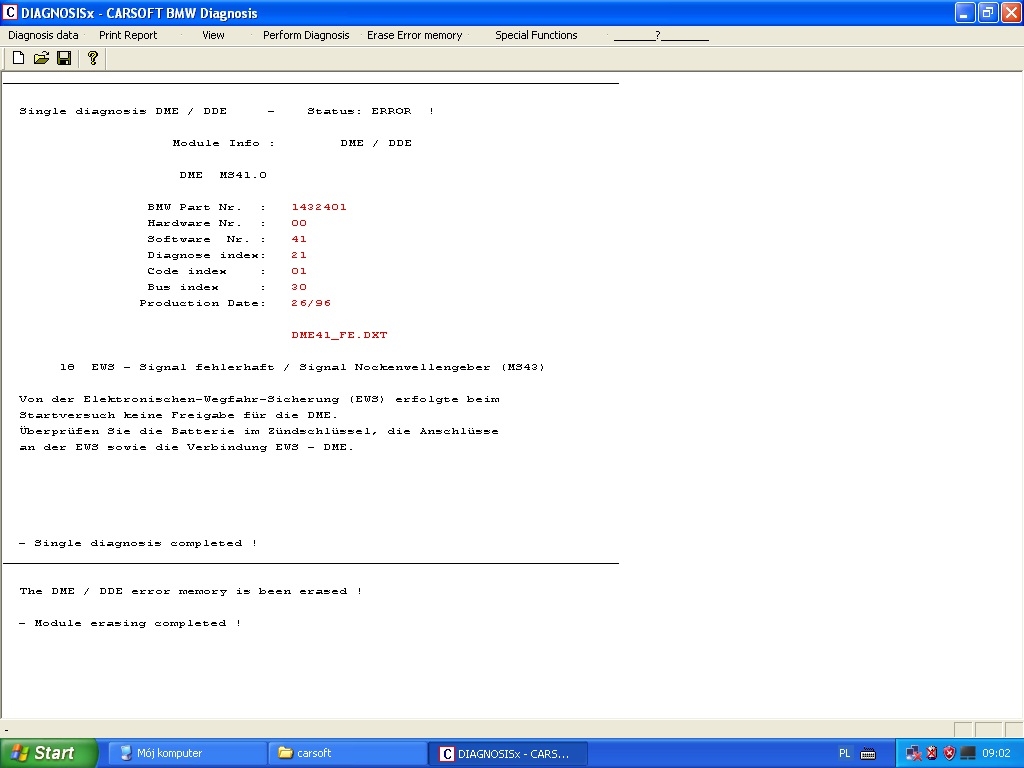Click 'The DME / DDE error memory' line
Screen dimensions: 1024x768
pos(191,591)
